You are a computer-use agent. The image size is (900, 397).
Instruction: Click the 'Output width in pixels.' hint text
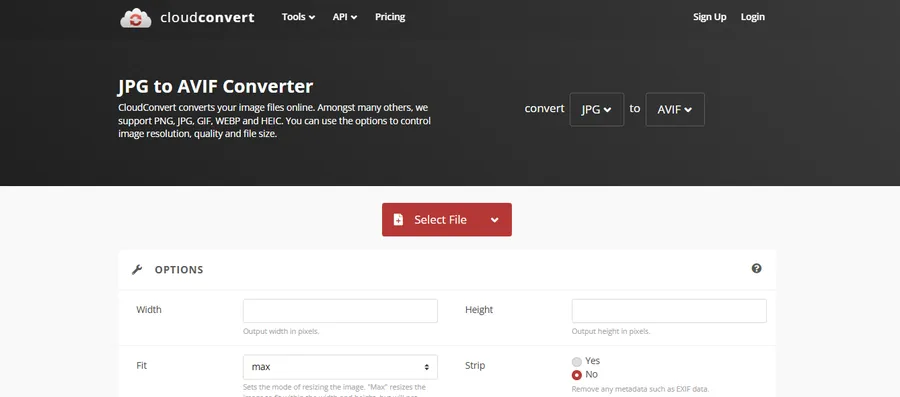(x=281, y=332)
